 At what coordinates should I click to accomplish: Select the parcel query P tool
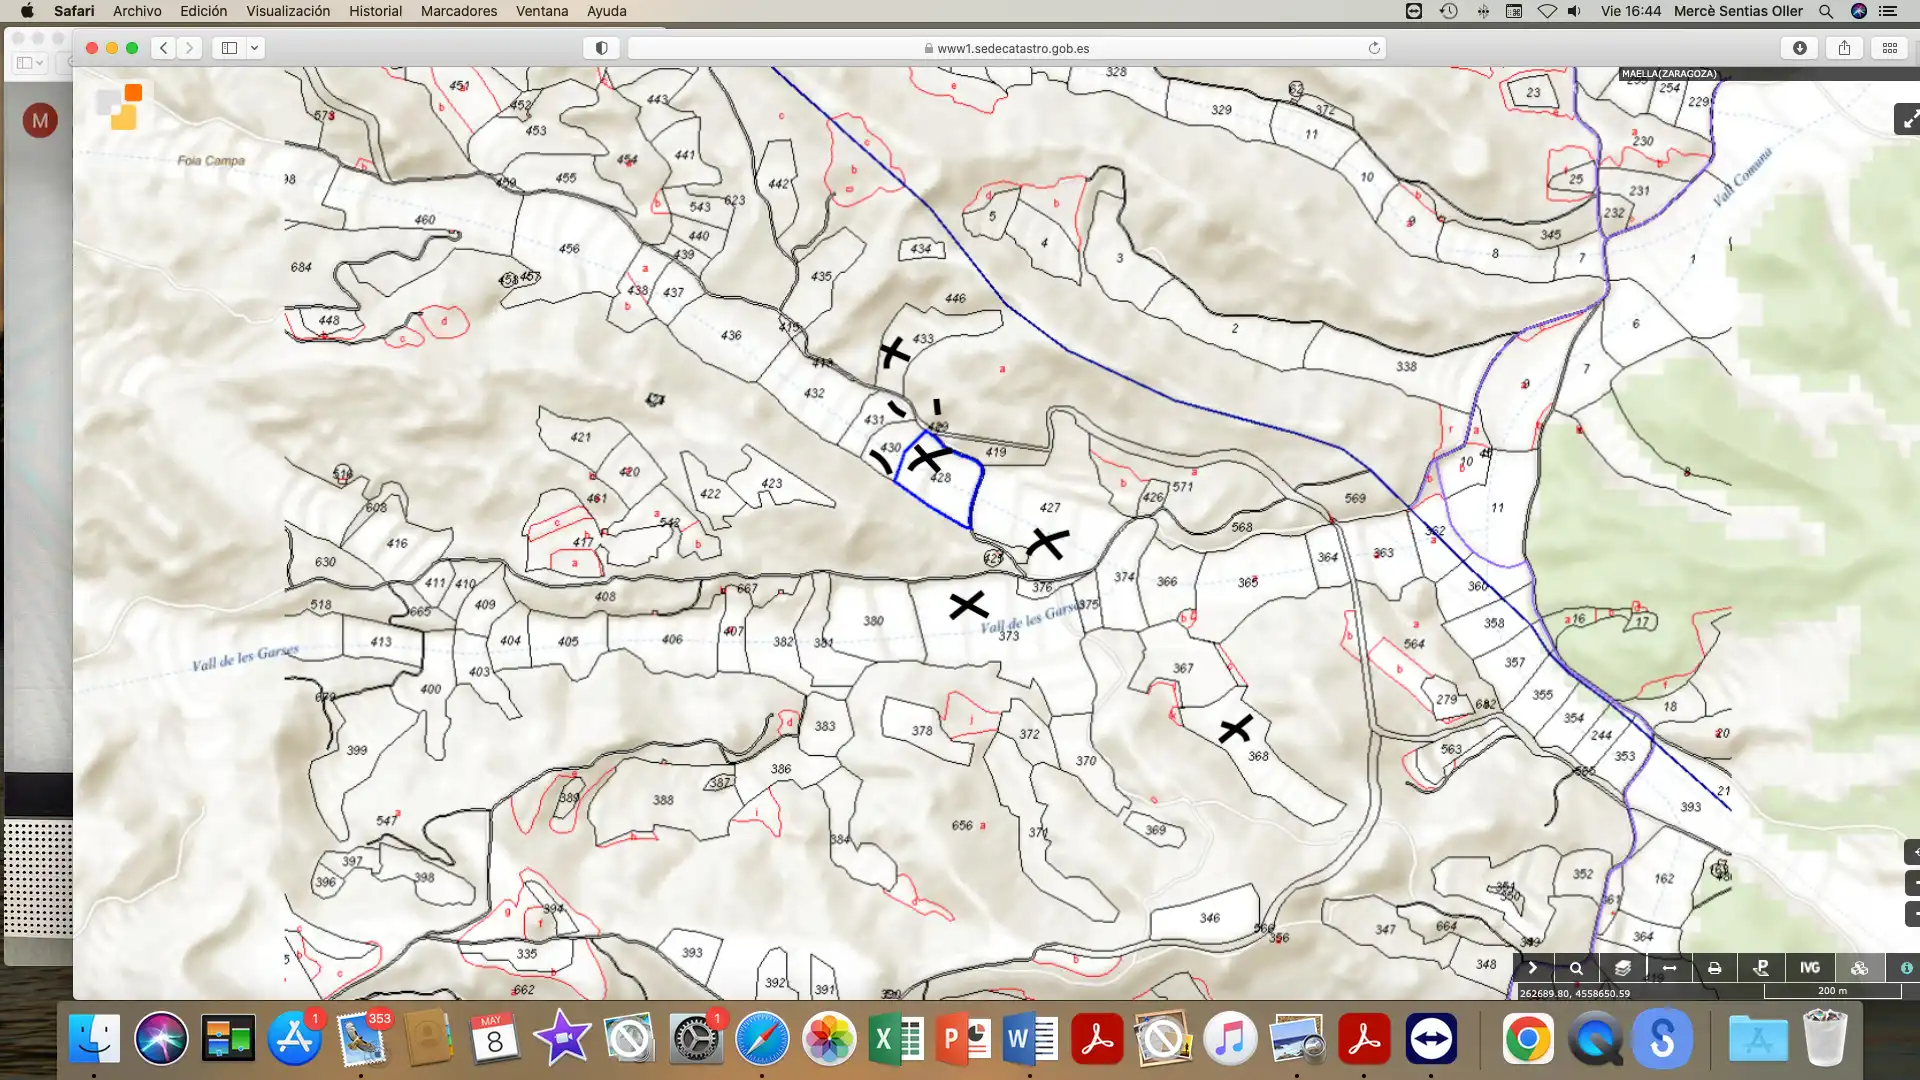point(1761,968)
